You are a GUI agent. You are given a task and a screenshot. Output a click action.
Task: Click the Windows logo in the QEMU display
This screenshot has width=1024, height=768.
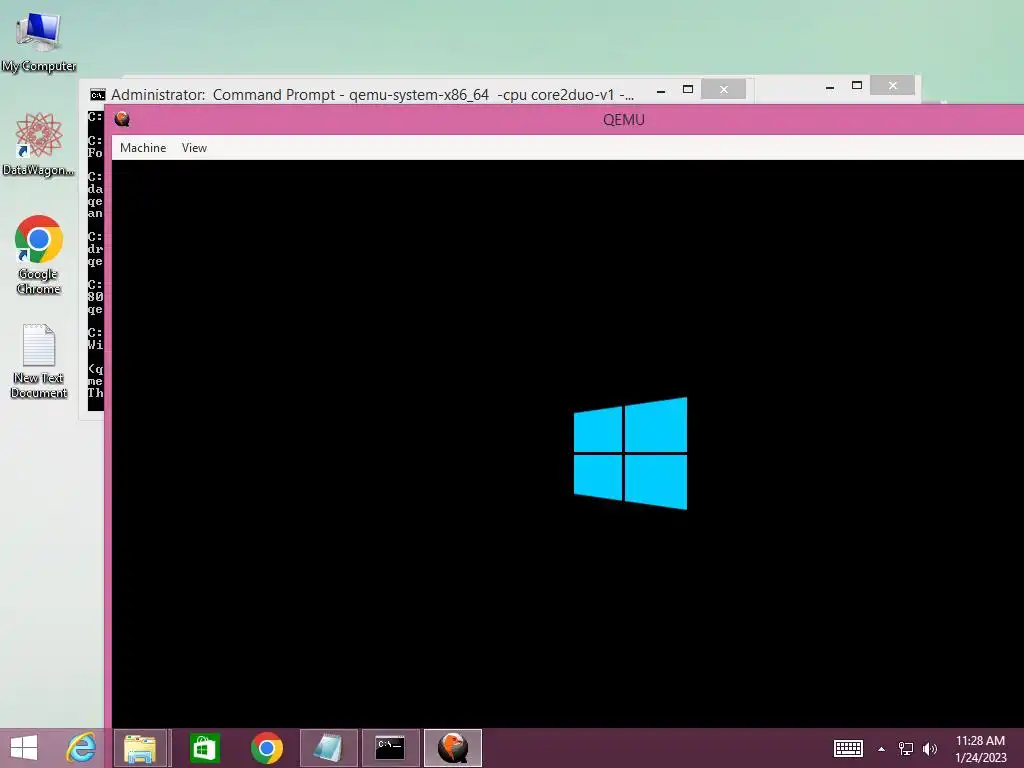pyautogui.click(x=630, y=453)
